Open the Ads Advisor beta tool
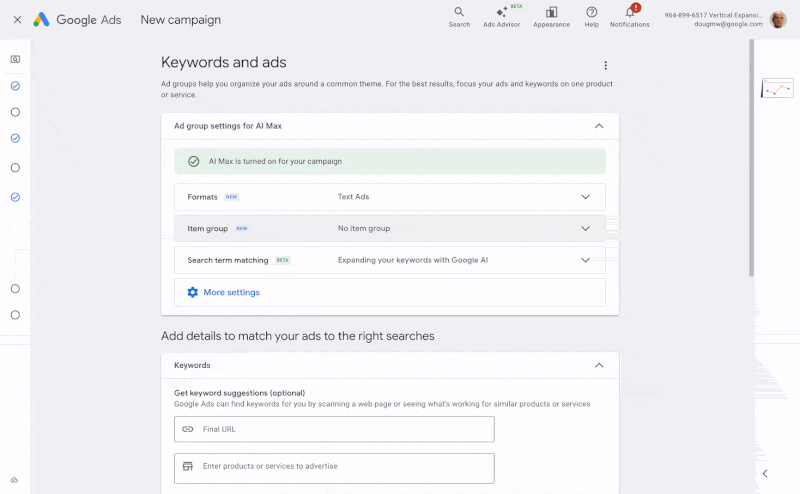800x494 pixels. click(x=502, y=17)
